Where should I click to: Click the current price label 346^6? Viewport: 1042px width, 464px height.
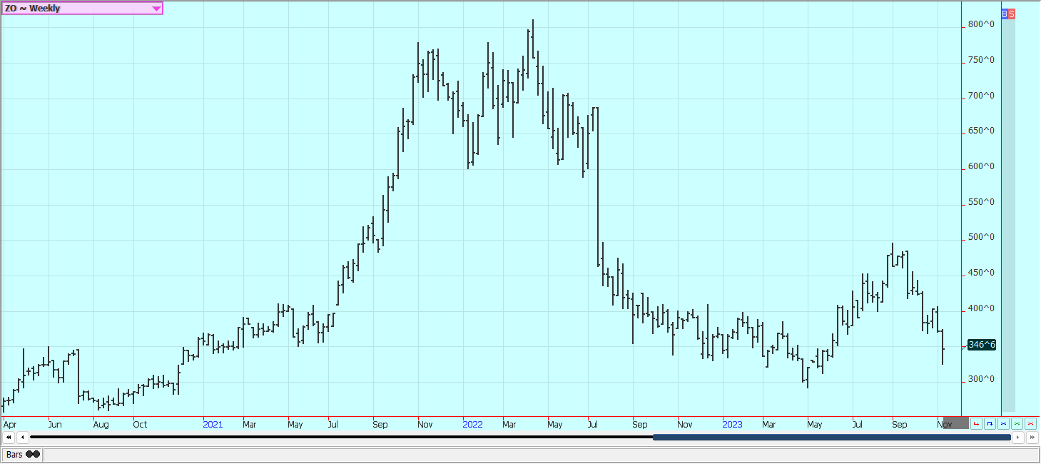tap(982, 344)
